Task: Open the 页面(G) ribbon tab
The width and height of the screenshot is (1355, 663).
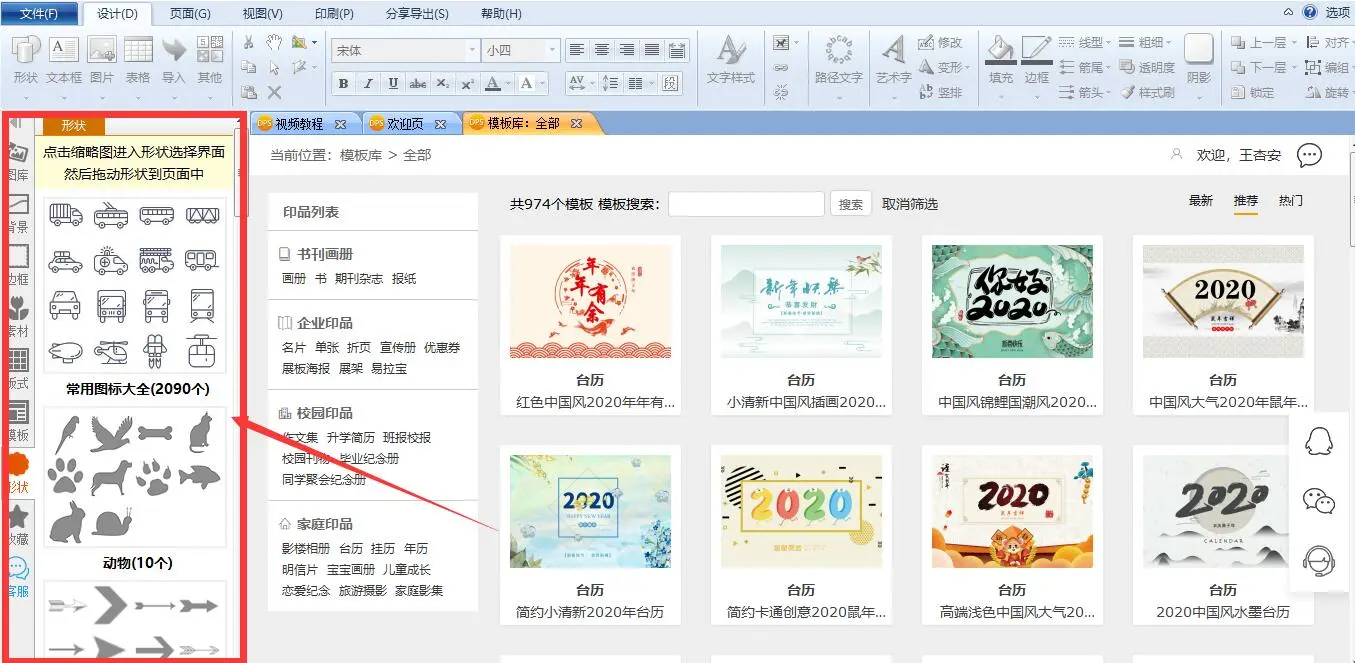Action: [x=190, y=14]
